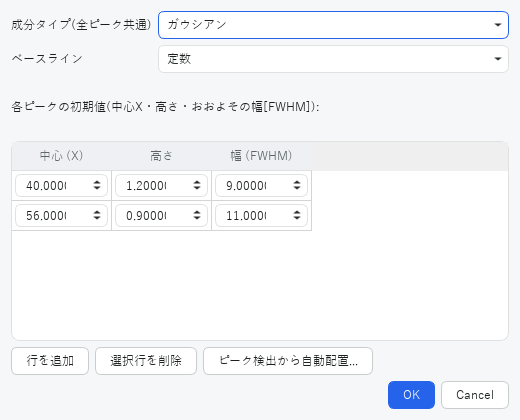Open the 成分タイプ dropdown showing ガウシアン
Viewport: 520px width, 420px height.
click(333, 25)
